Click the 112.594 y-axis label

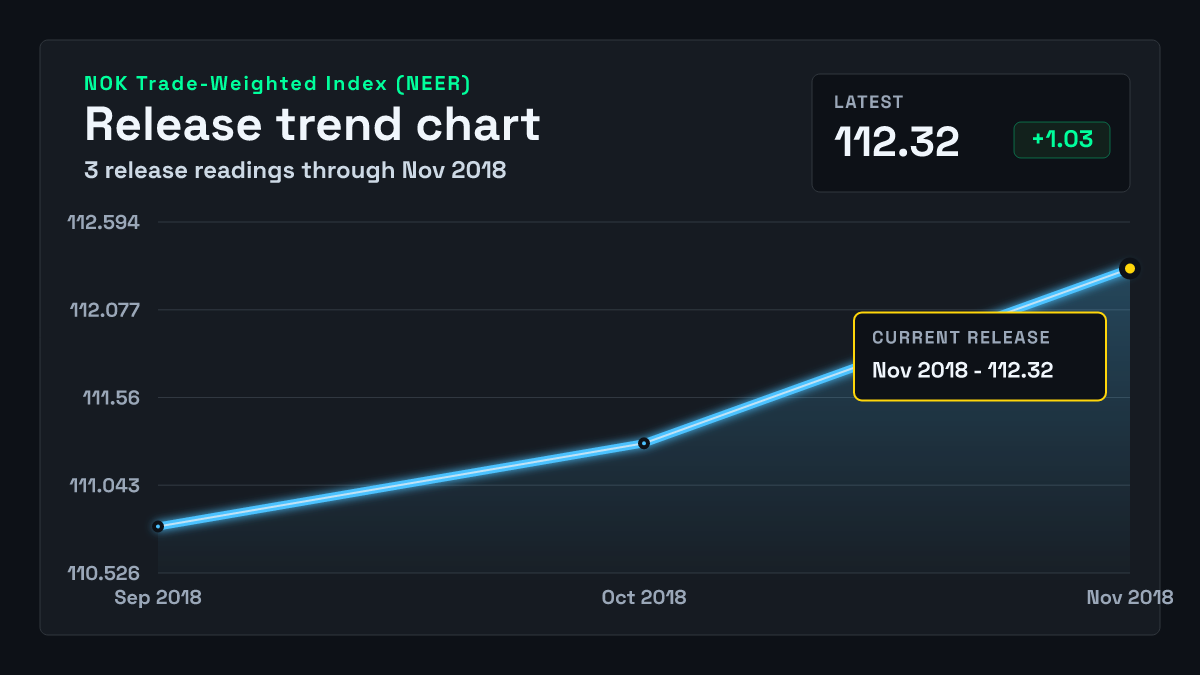pyautogui.click(x=104, y=222)
